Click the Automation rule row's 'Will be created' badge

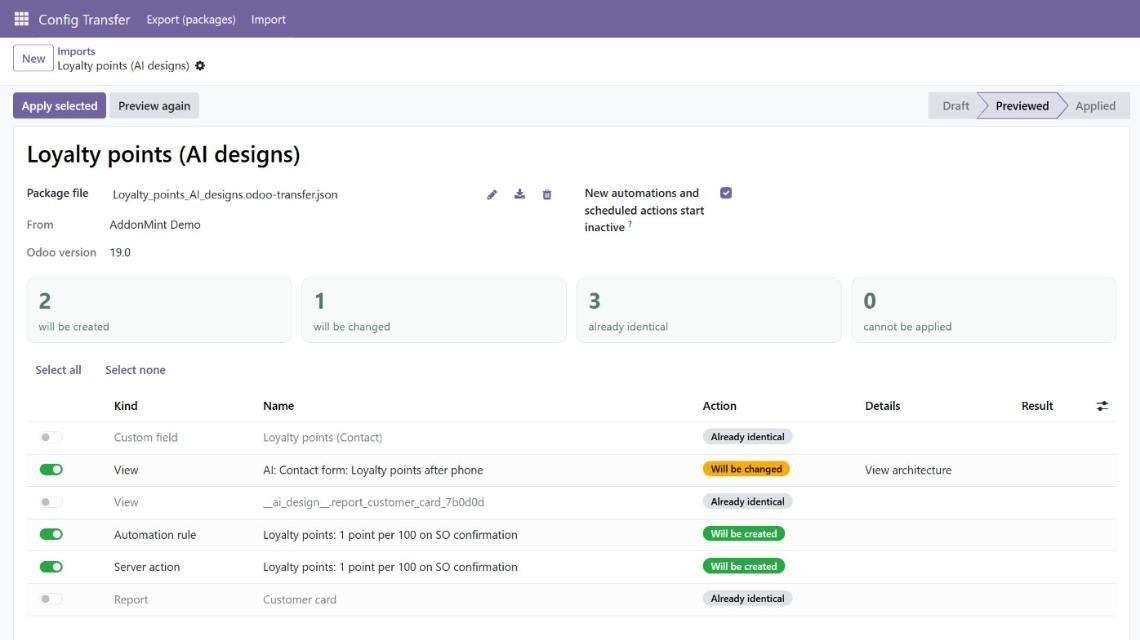[x=744, y=534]
